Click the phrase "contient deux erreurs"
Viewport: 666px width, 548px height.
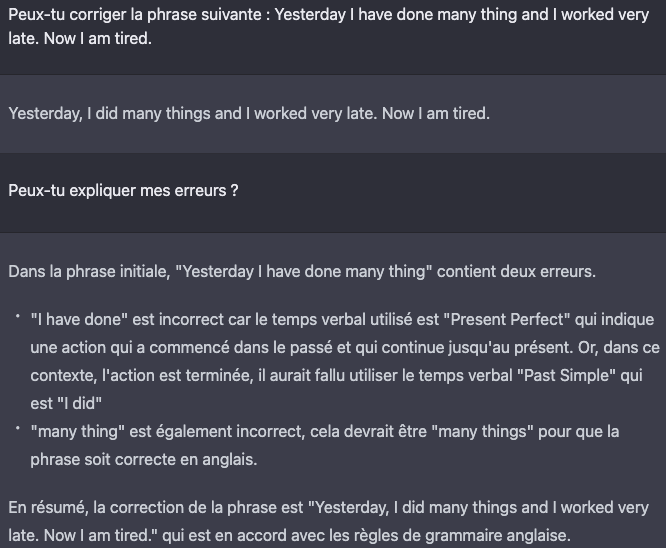516,271
